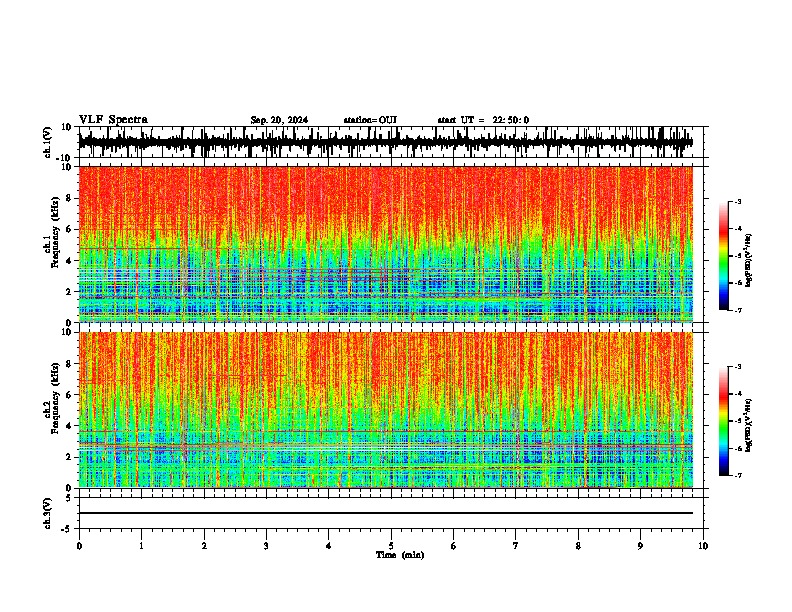Click the "-7" label on ch.2 colorbar
Viewport: 792px width, 612px height.
(x=737, y=475)
